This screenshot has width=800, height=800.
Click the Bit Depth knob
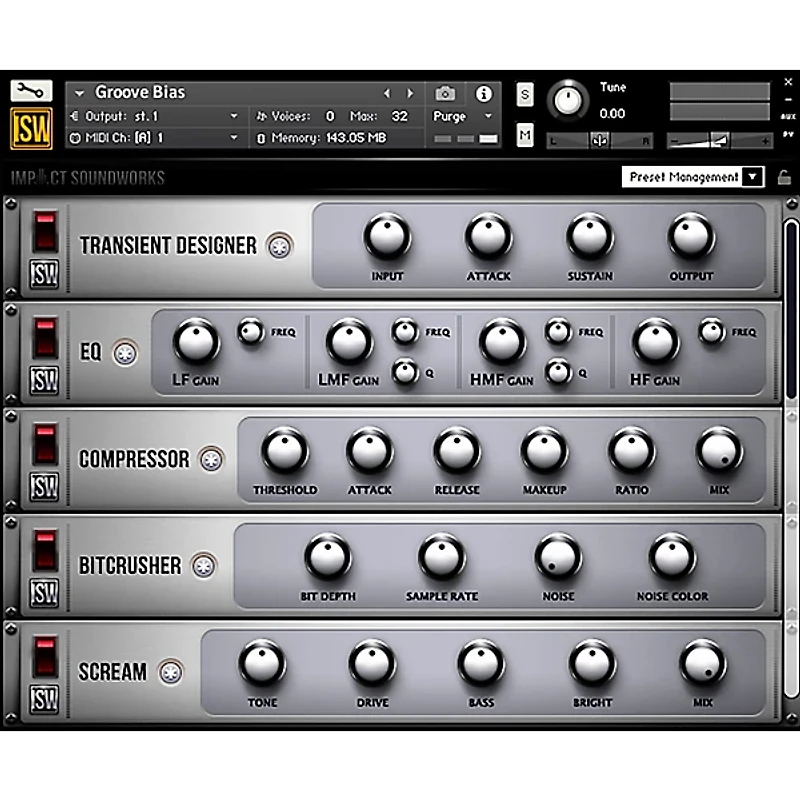pyautogui.click(x=328, y=557)
